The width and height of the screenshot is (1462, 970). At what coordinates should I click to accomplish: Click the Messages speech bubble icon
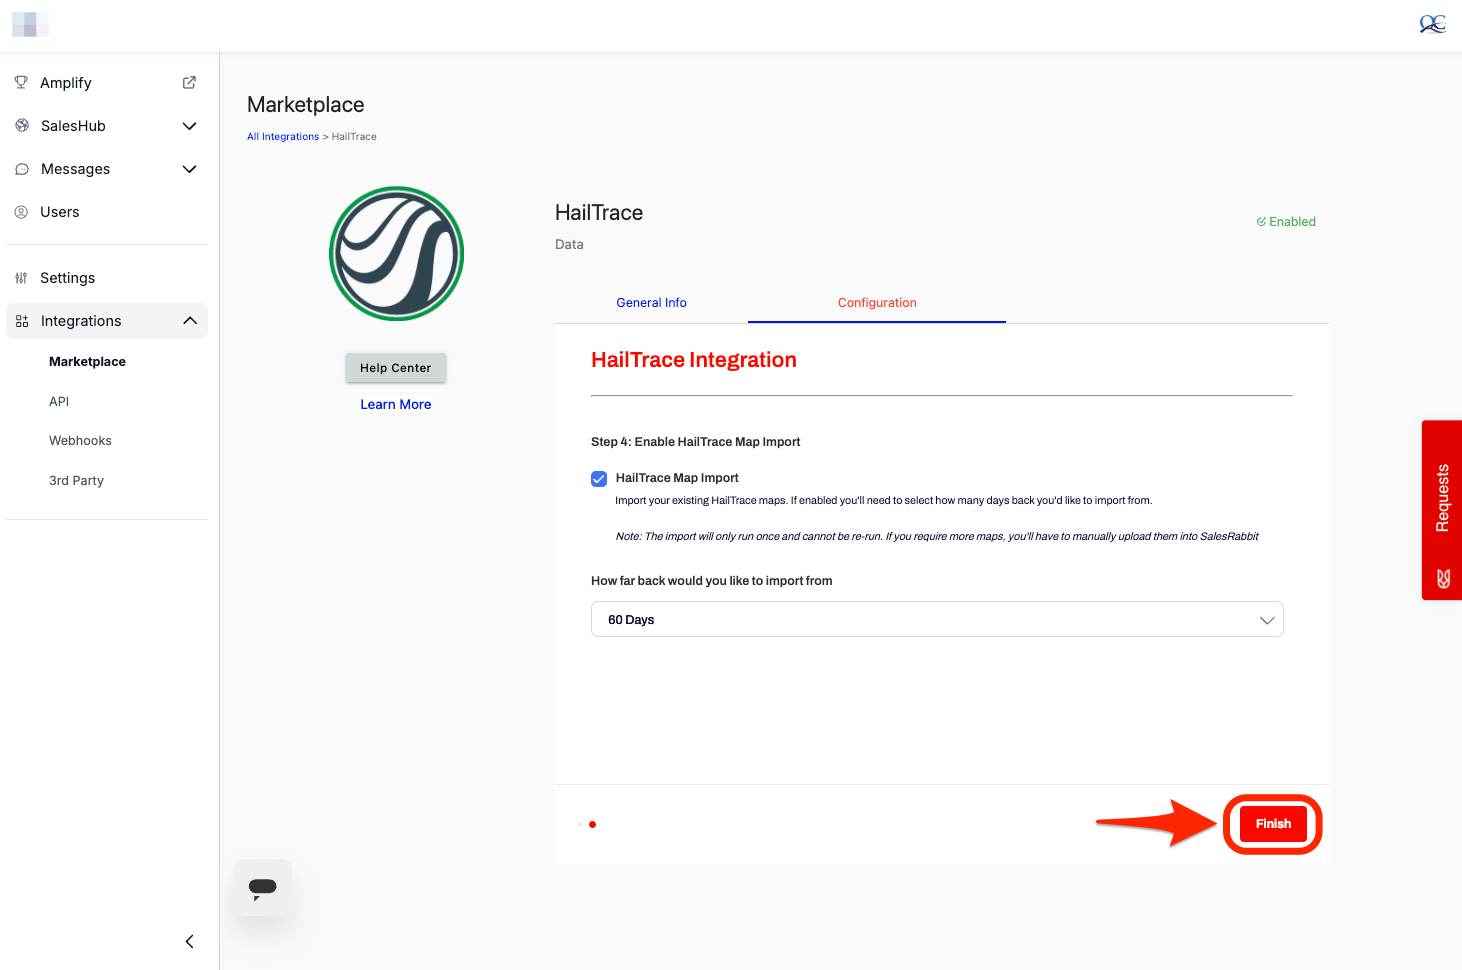click(21, 169)
